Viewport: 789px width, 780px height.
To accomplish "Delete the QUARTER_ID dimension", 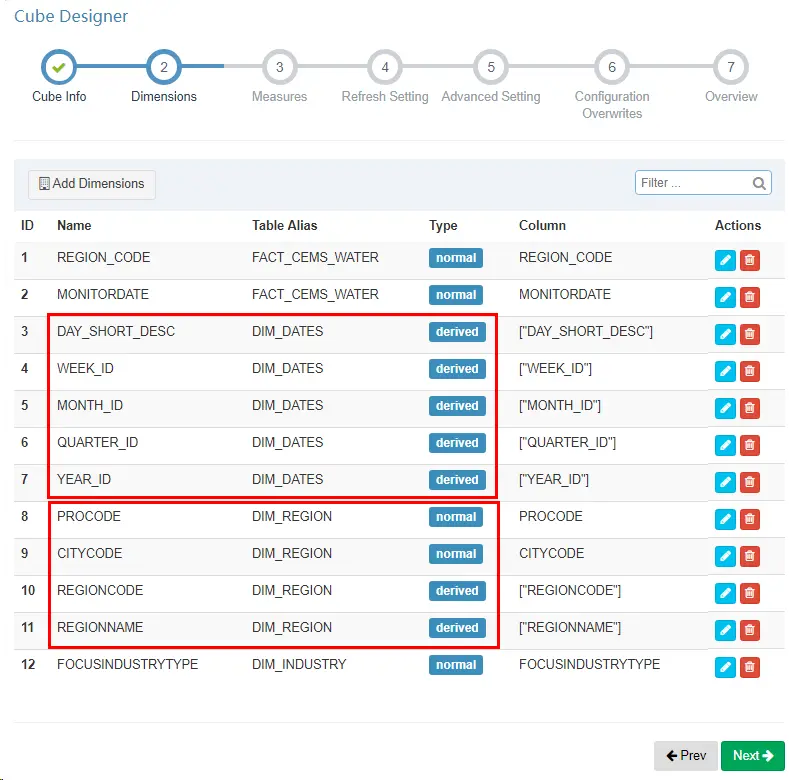I will point(749,445).
